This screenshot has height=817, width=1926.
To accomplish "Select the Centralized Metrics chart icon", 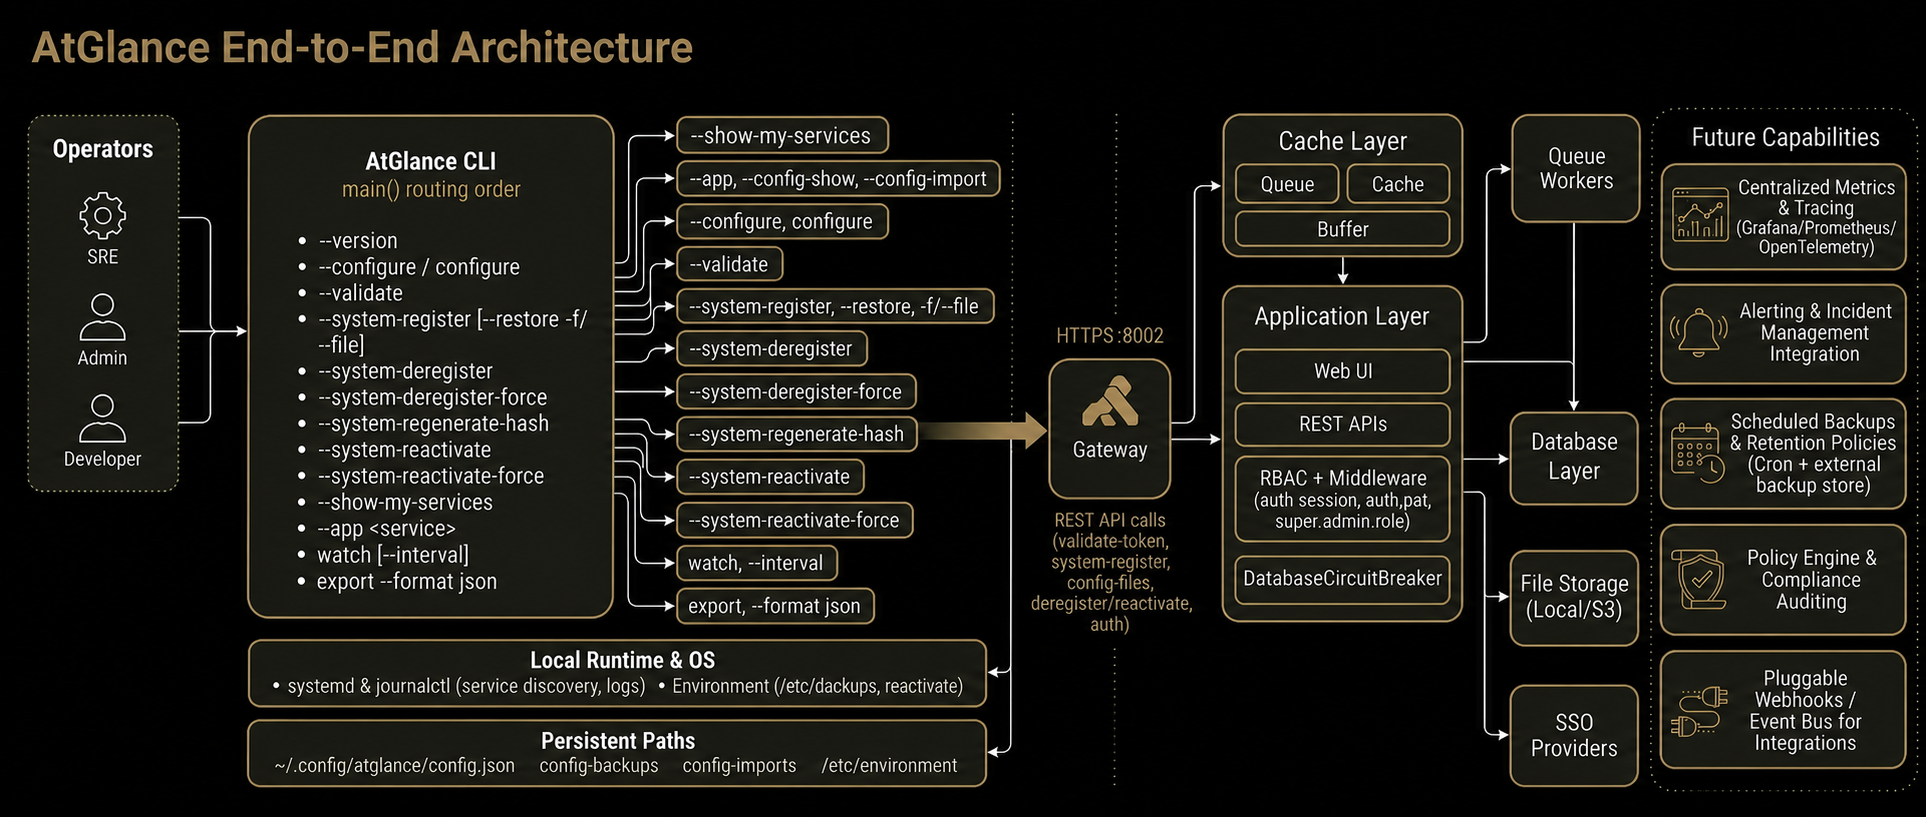I will 1700,215.
